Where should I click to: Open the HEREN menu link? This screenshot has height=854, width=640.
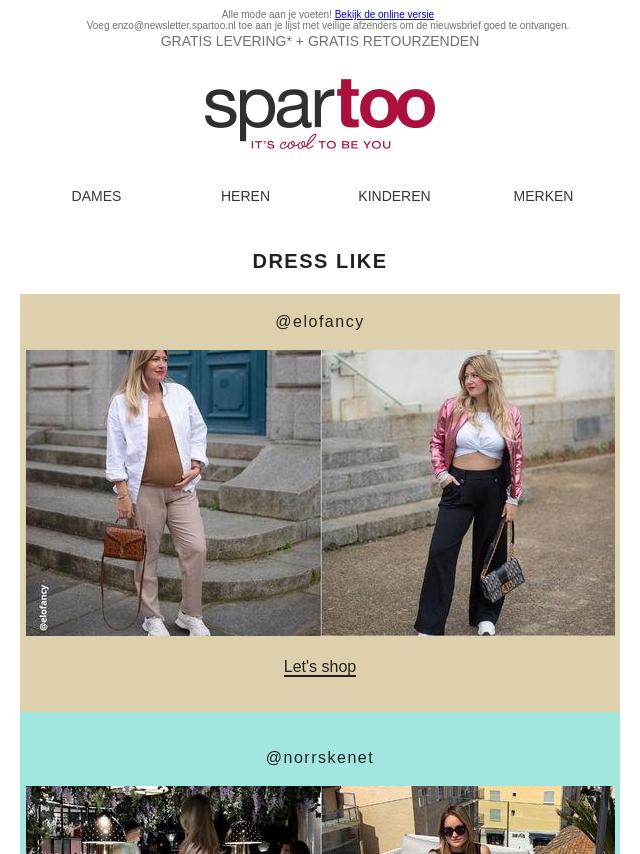(245, 196)
